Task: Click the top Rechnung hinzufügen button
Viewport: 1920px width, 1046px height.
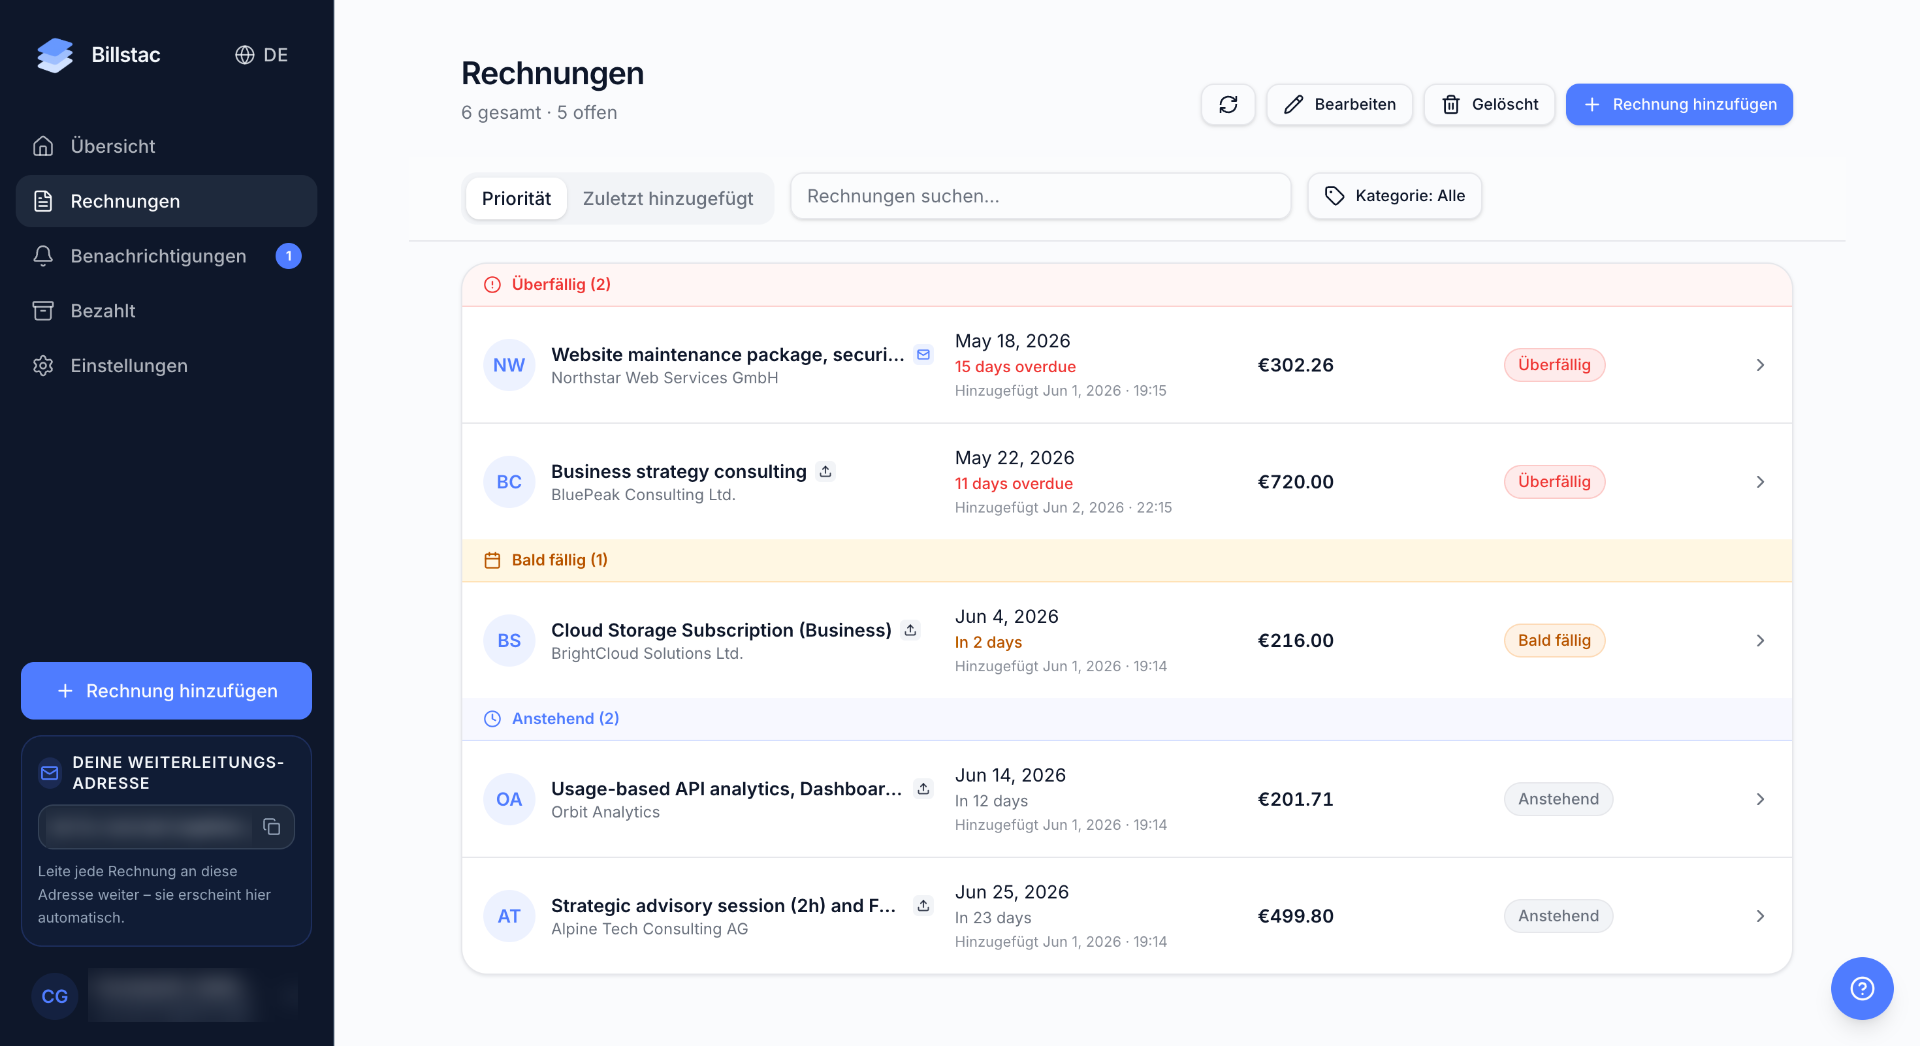Action: [1679, 104]
